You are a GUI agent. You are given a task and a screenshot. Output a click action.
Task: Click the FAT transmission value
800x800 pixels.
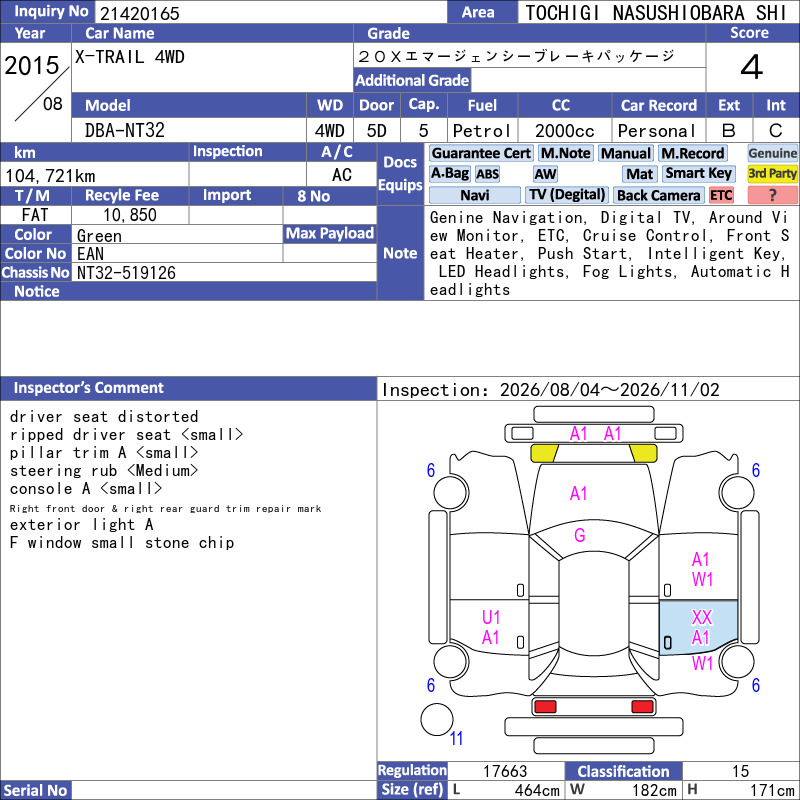[35, 215]
